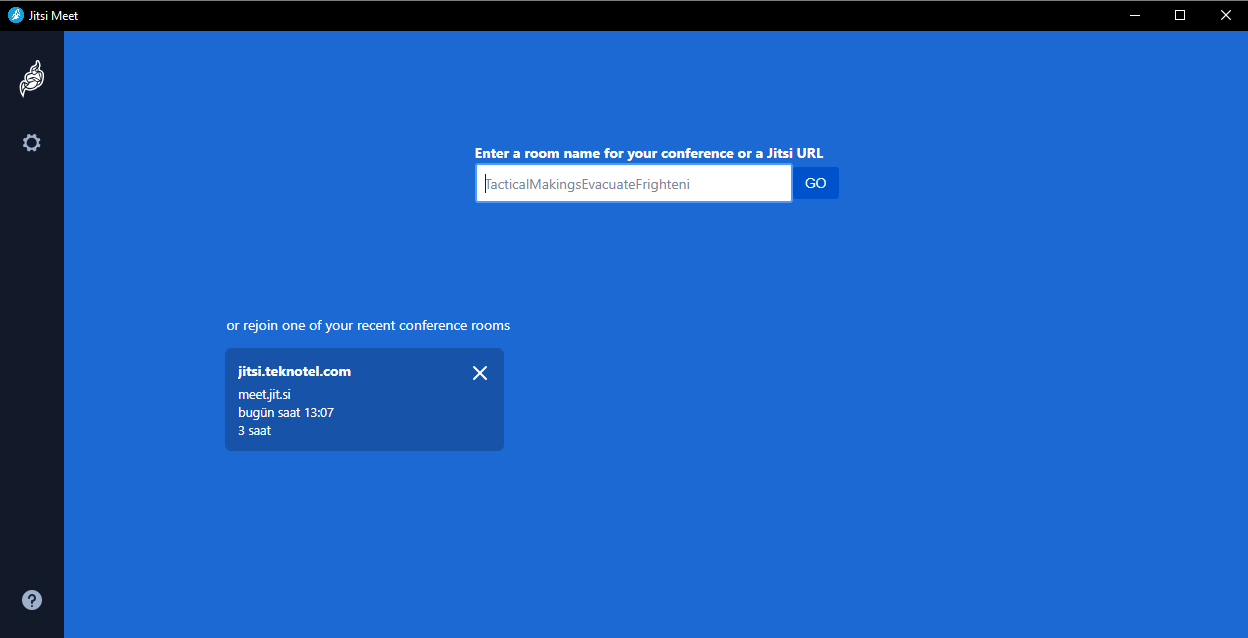Click the Jitsi Meet title bar app icon
Image resolution: width=1248 pixels, height=638 pixels.
[x=15, y=15]
